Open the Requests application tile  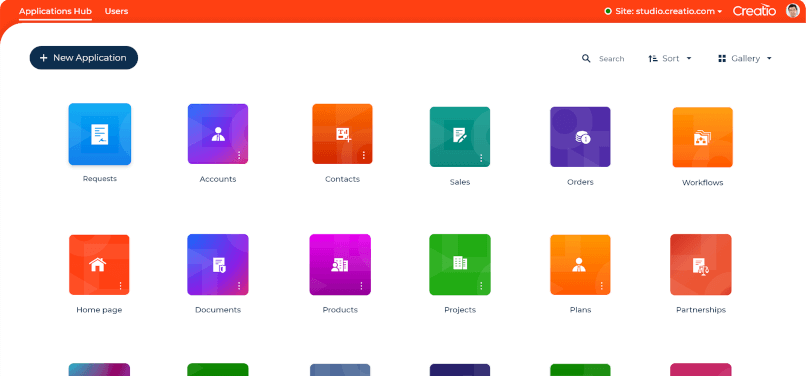point(100,134)
